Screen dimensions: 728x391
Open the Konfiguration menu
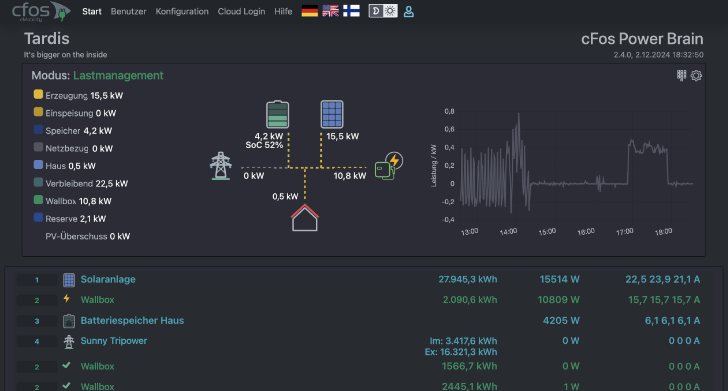[182, 12]
